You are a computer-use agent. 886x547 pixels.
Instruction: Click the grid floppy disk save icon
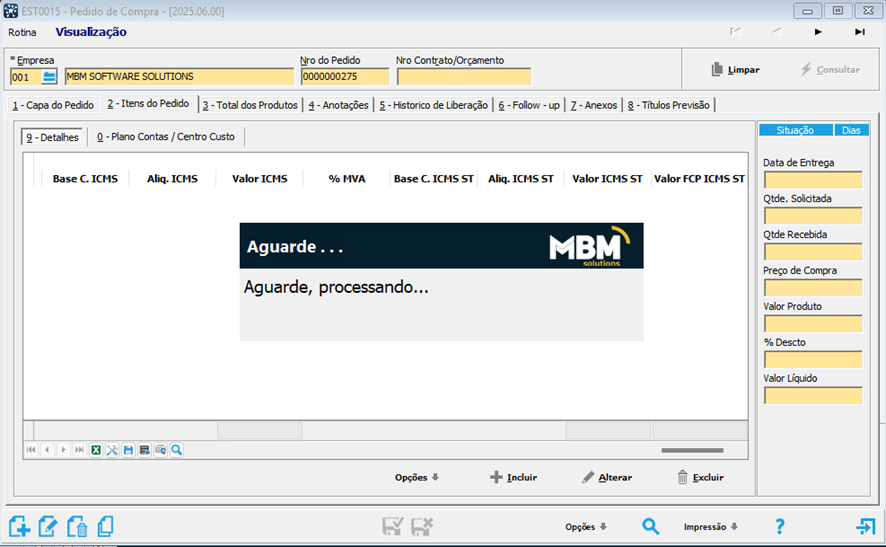click(128, 450)
